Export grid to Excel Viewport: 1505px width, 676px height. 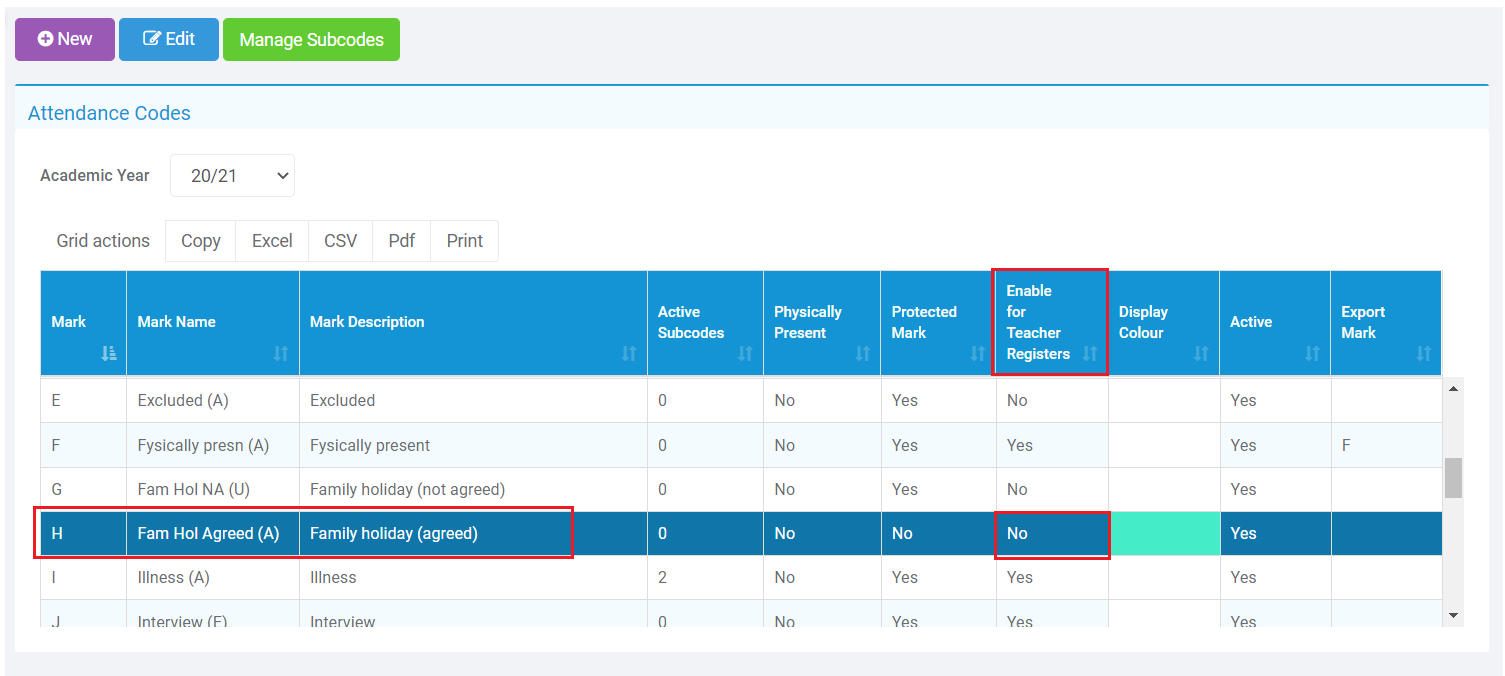point(272,241)
